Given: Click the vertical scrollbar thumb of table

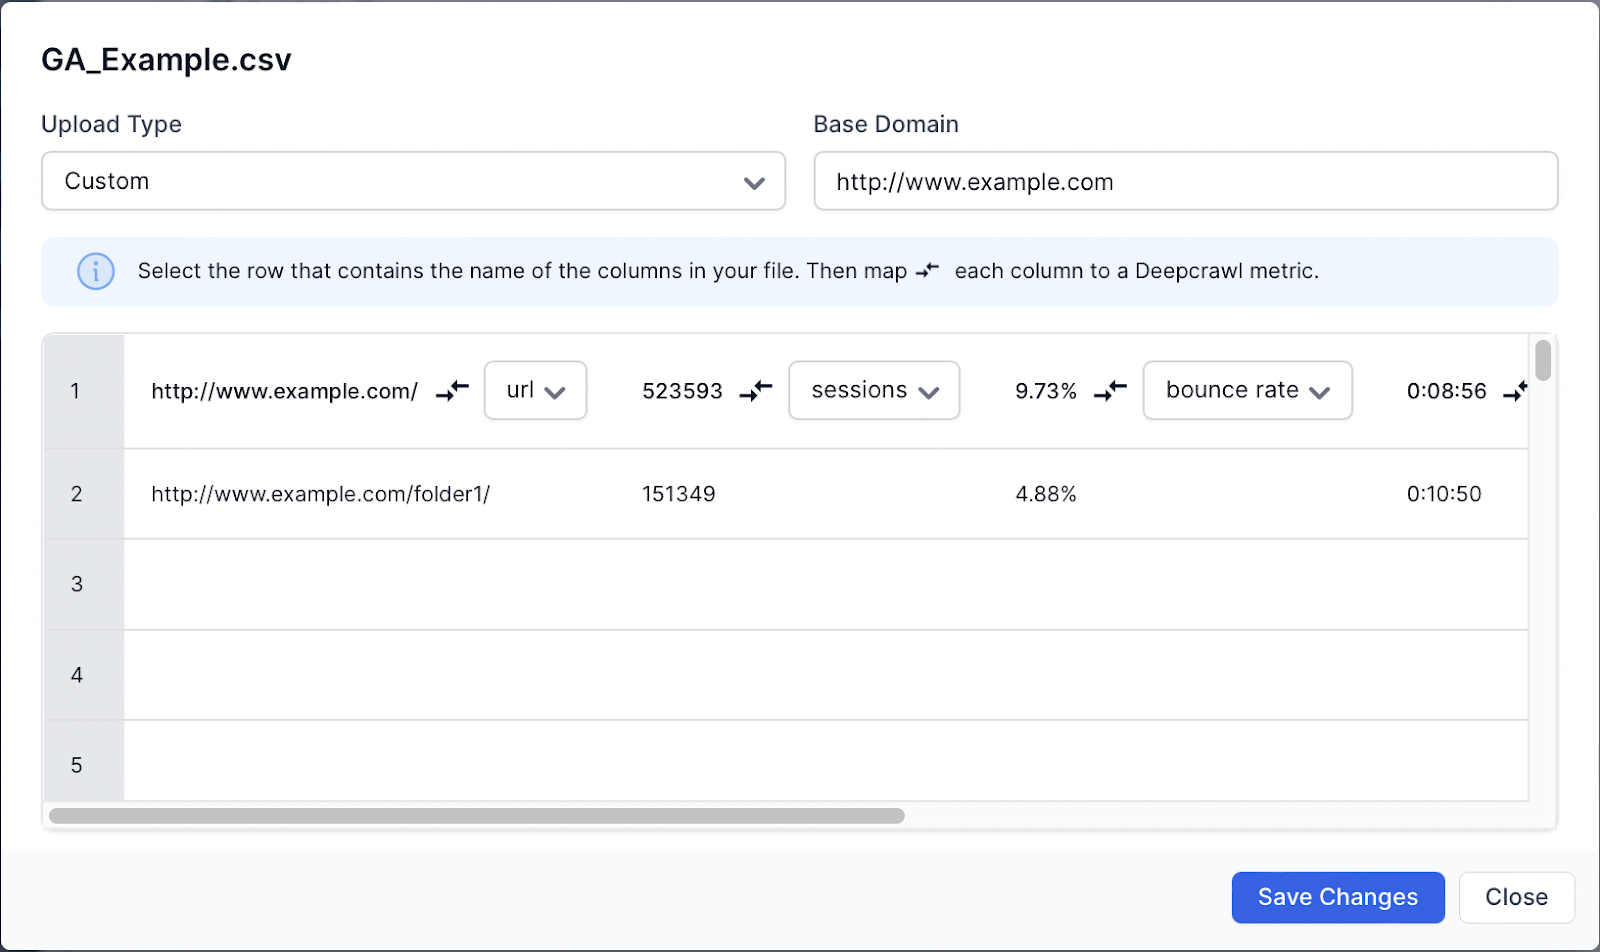Looking at the screenshot, I should click(1543, 361).
